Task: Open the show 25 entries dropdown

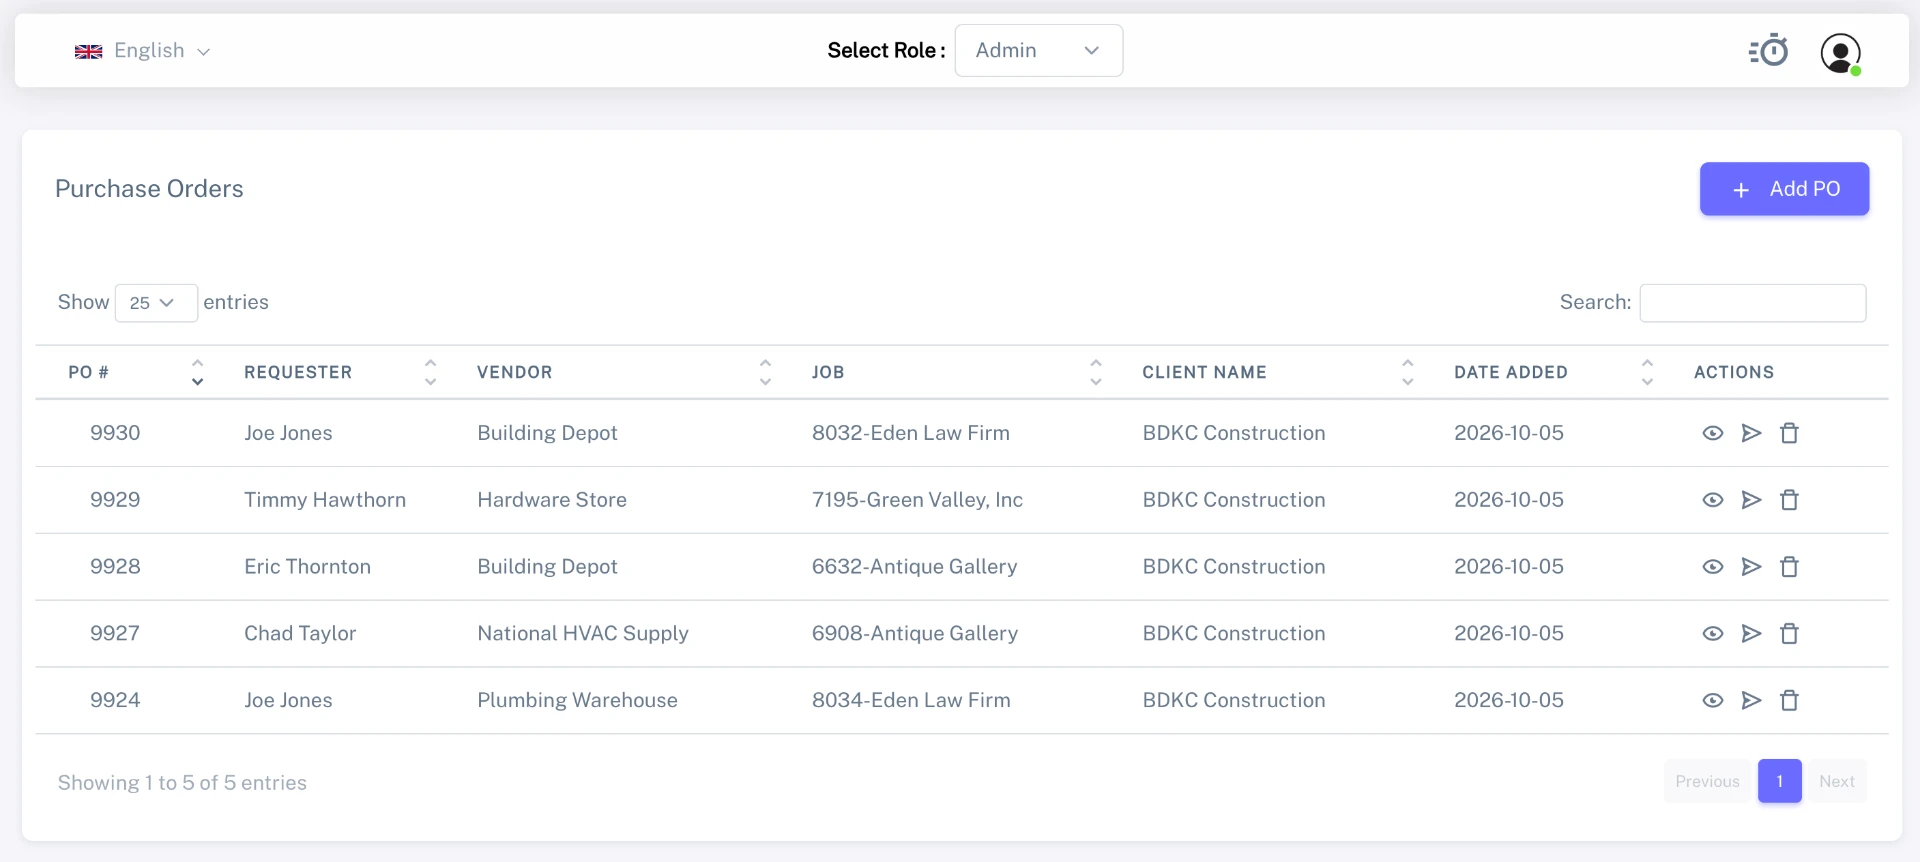Action: click(156, 303)
